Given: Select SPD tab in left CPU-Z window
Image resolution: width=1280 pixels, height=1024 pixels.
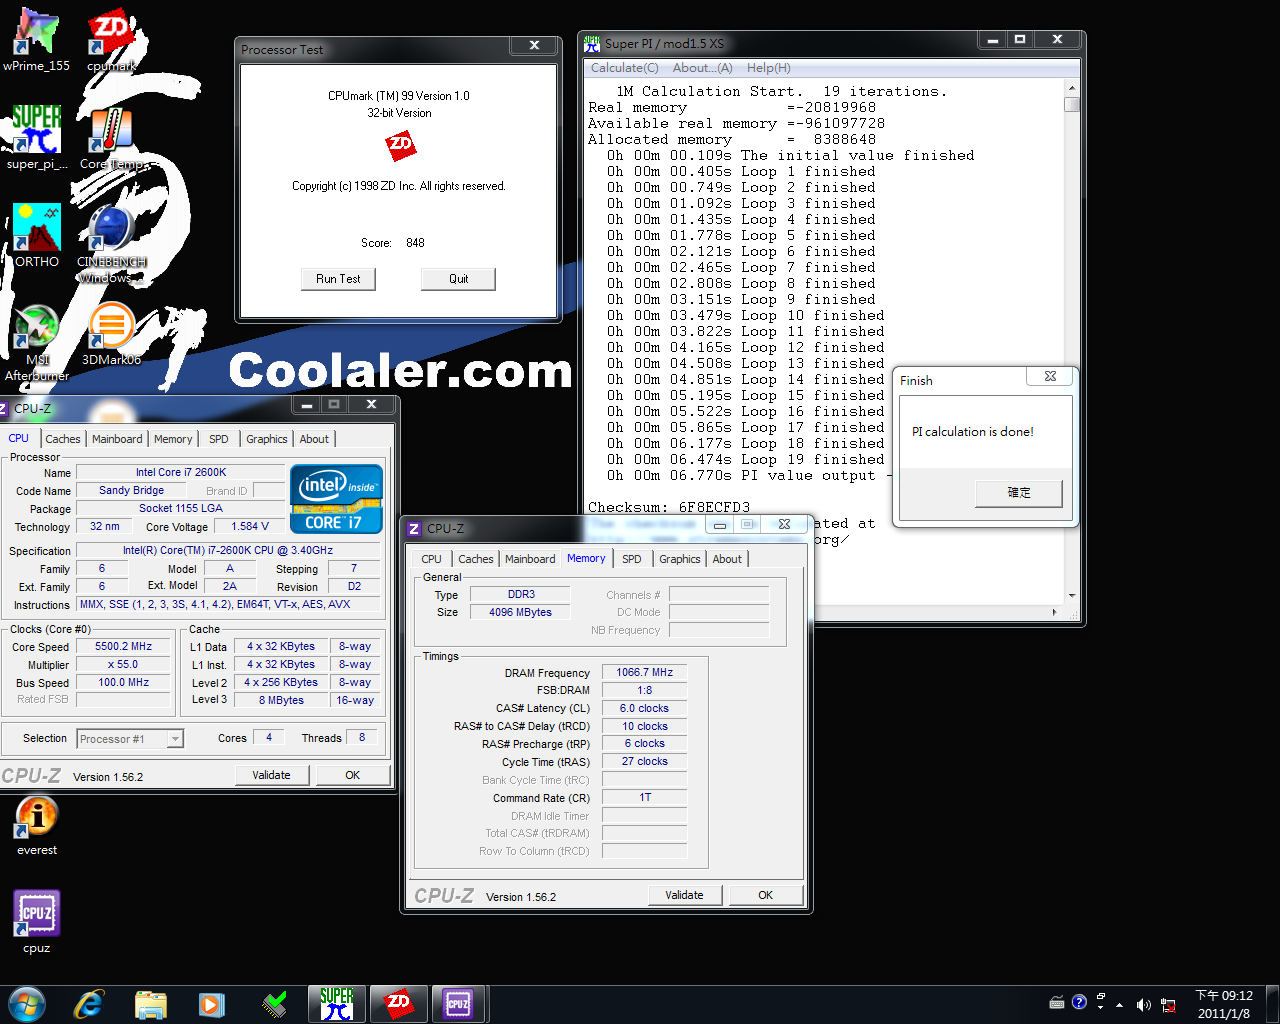Looking at the screenshot, I should 219,439.
